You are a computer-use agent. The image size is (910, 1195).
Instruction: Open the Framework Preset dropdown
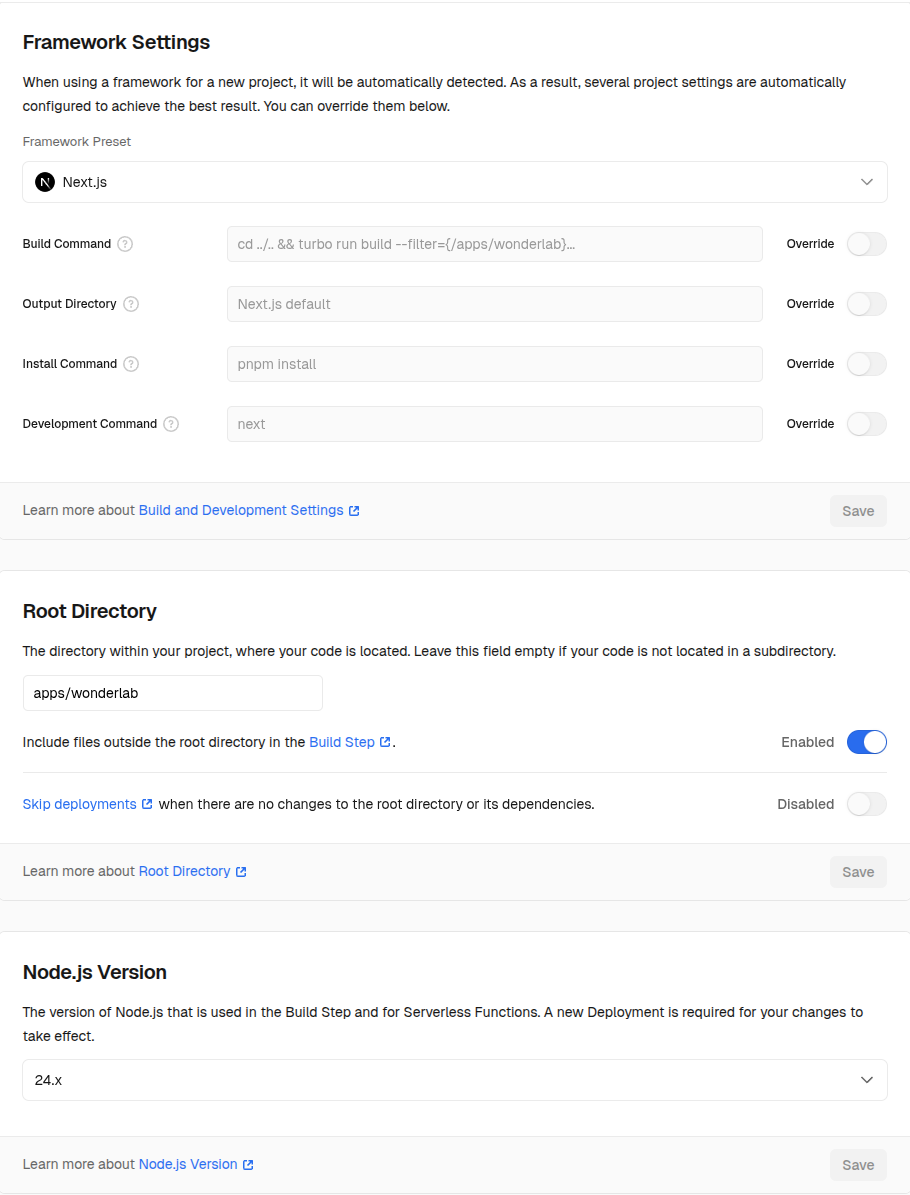[x=455, y=182]
